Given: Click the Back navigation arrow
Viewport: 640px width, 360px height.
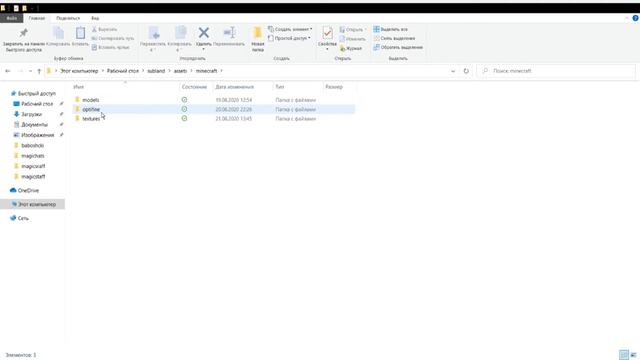Looking at the screenshot, I should coord(8,71).
